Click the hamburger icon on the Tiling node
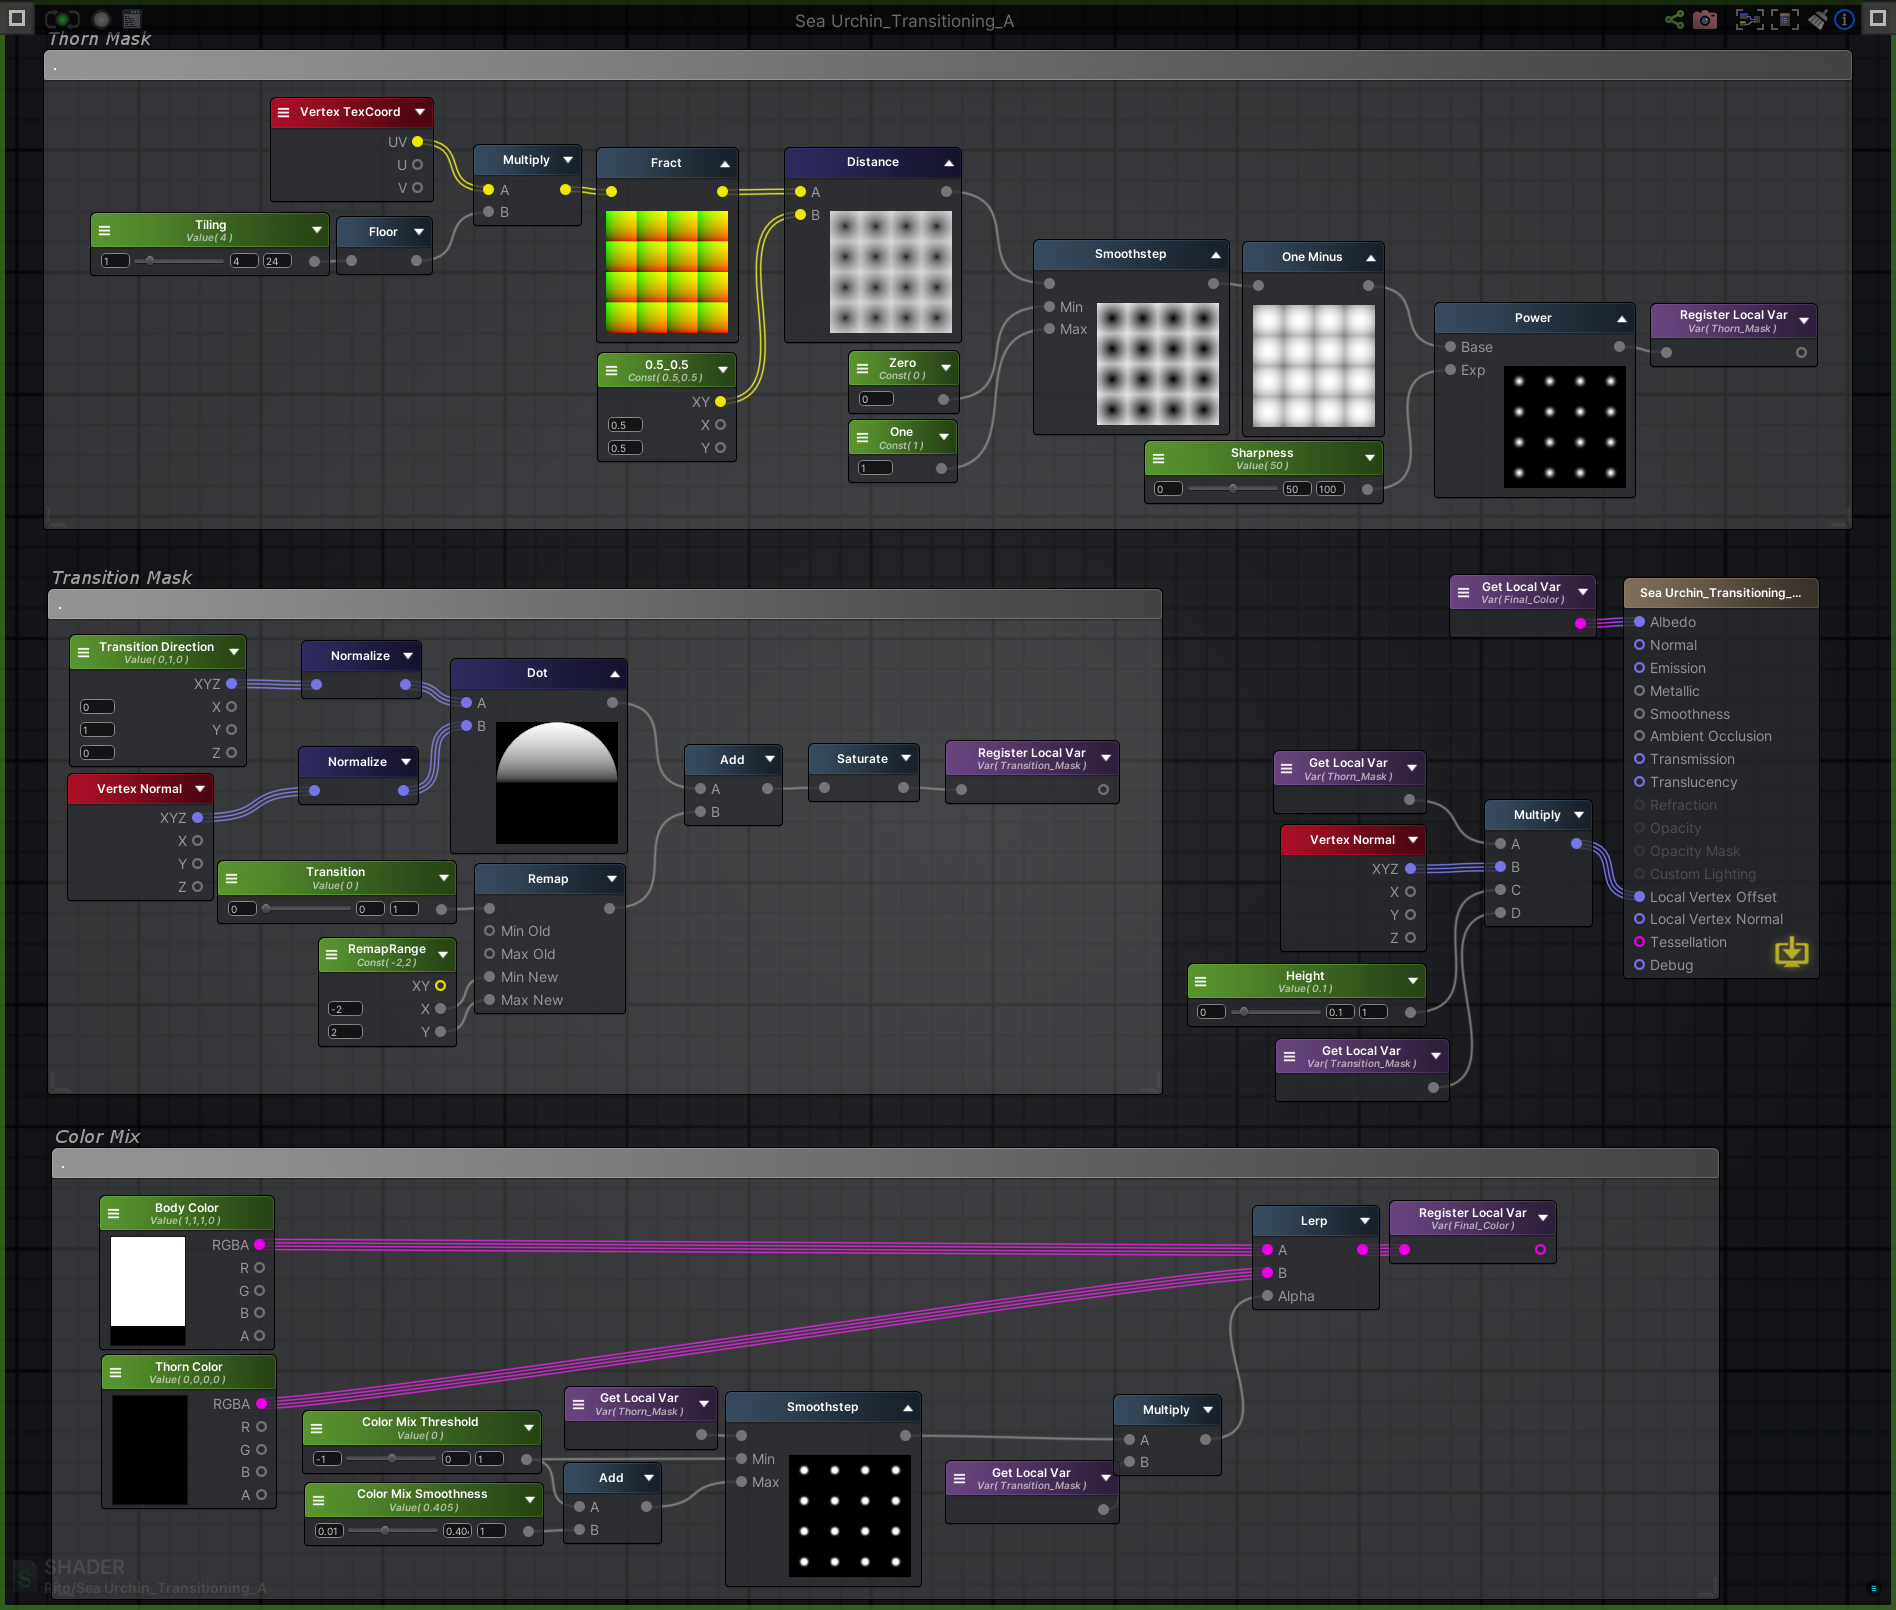1896x1610 pixels. click(106, 230)
